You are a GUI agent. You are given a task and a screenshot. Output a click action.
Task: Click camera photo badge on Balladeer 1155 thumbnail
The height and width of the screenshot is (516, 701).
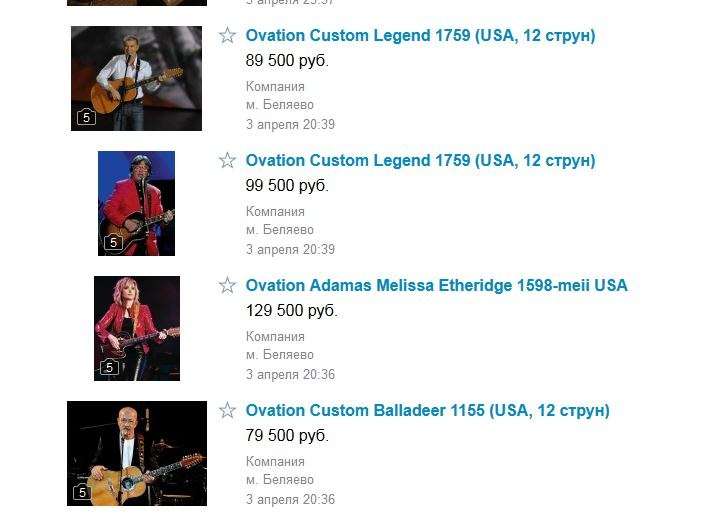(x=82, y=492)
